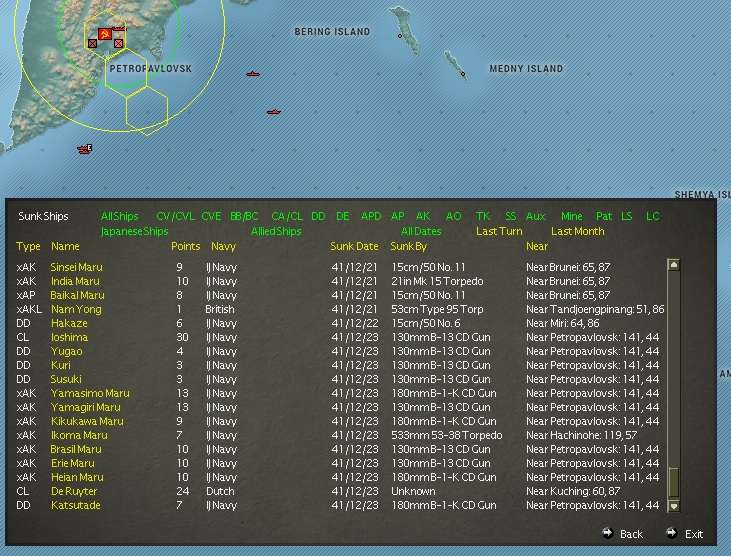This screenshot has height=556, width=731.
Task: Filter by Pat ship type
Action: pyautogui.click(x=604, y=216)
